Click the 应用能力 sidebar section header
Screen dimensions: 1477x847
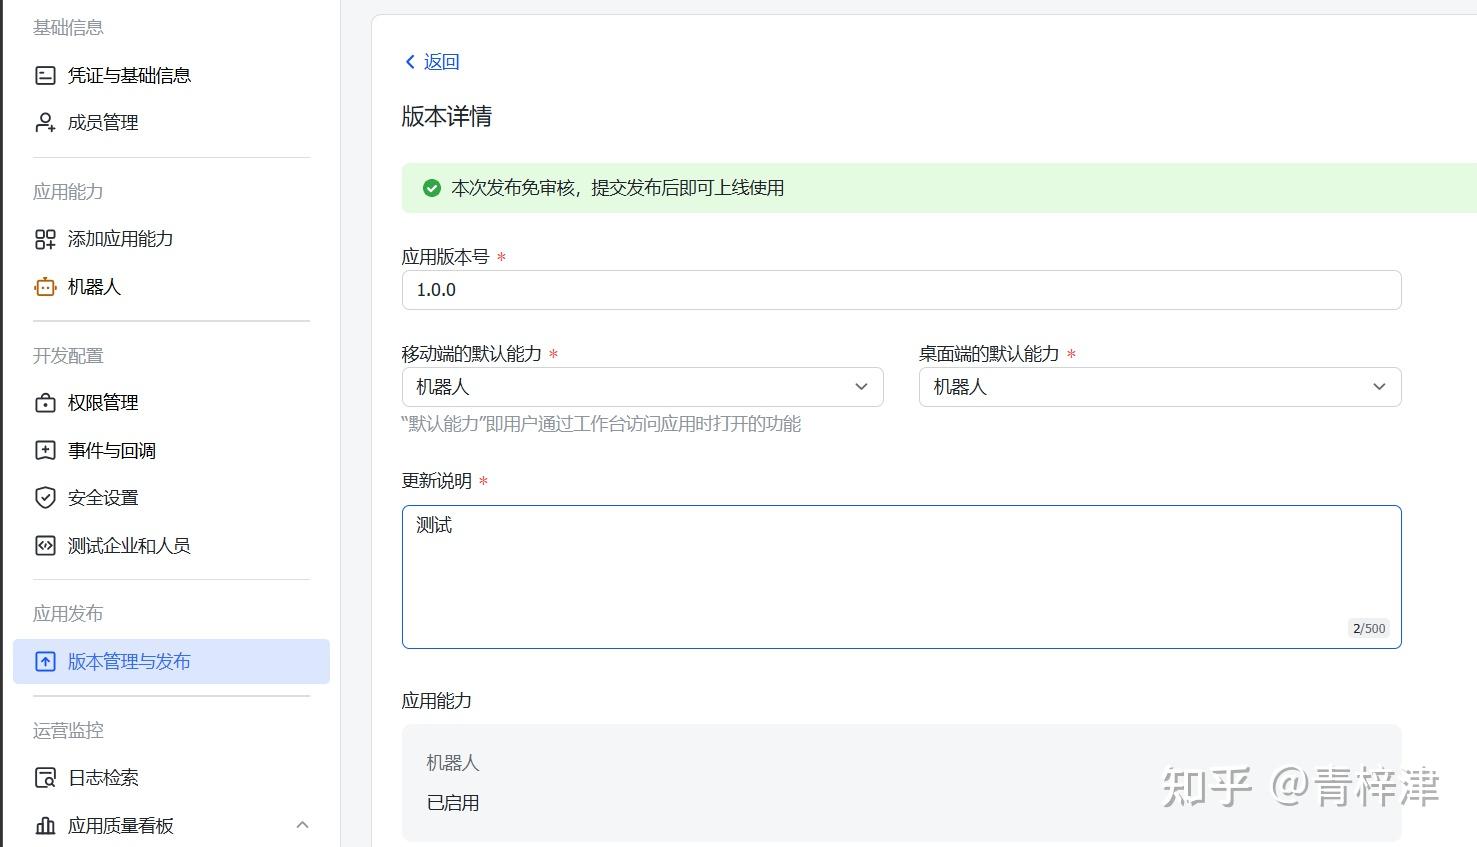tap(68, 192)
